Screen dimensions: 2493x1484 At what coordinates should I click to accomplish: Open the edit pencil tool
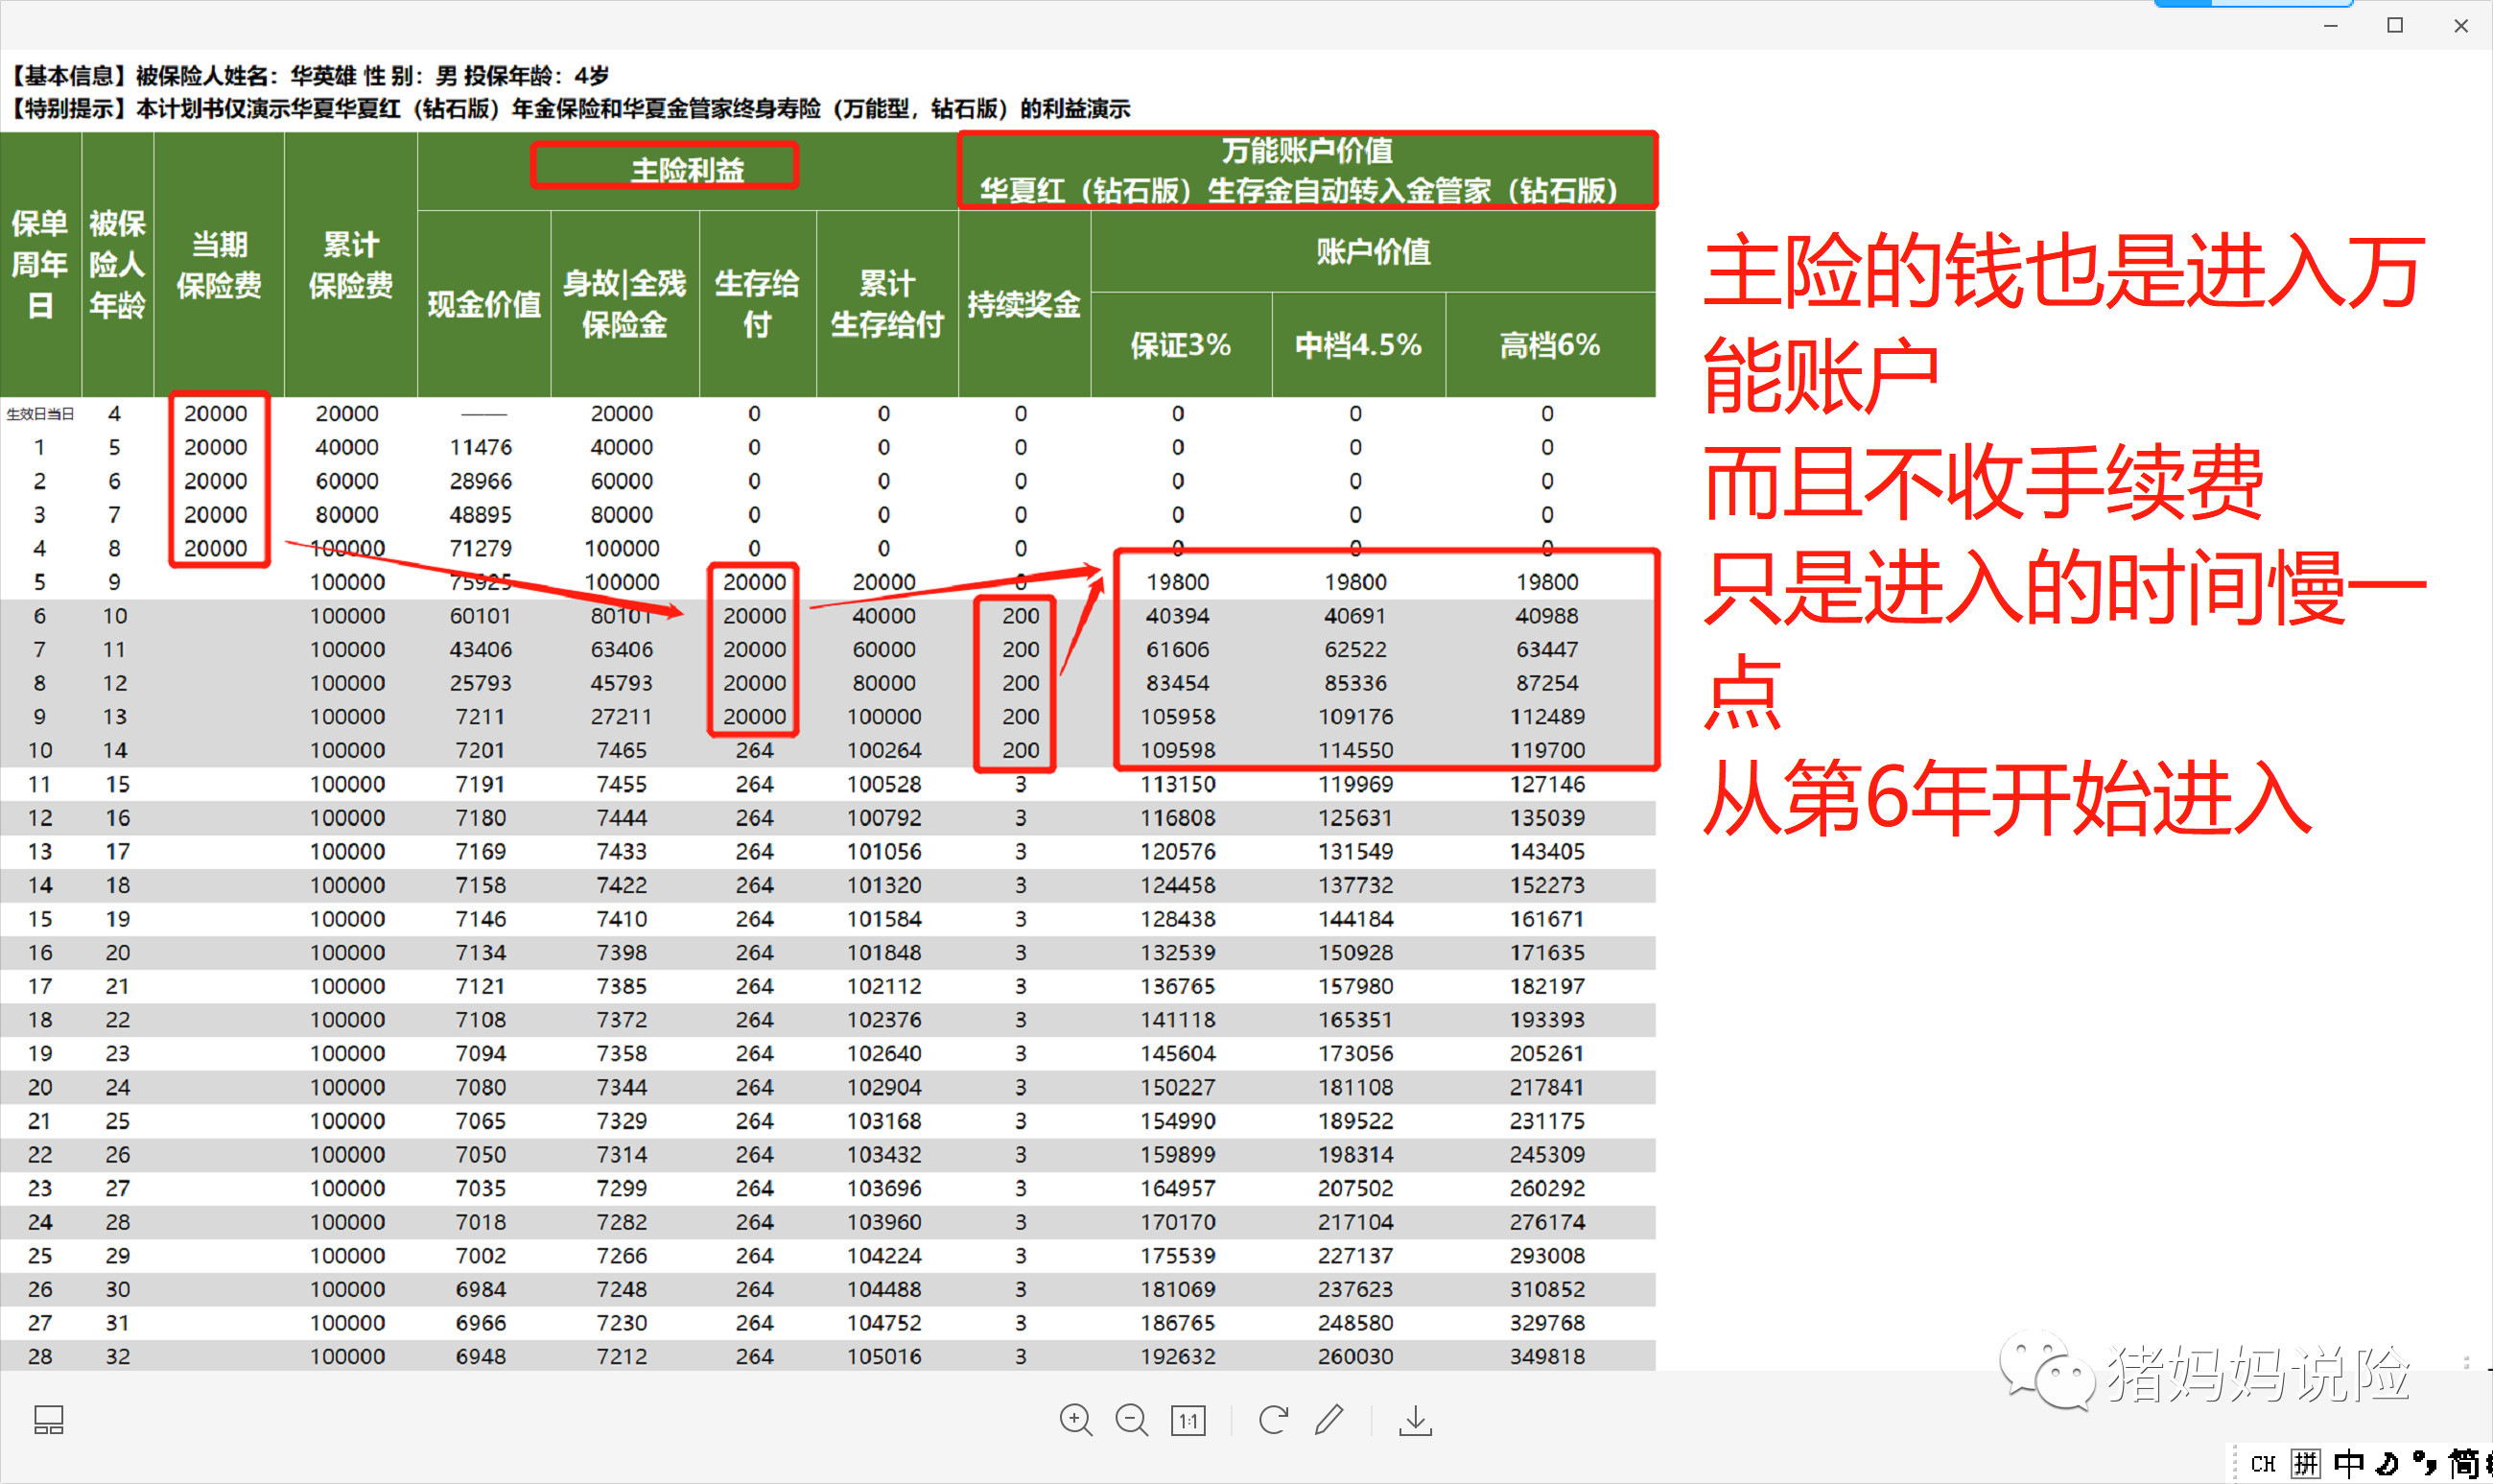click(1329, 1420)
